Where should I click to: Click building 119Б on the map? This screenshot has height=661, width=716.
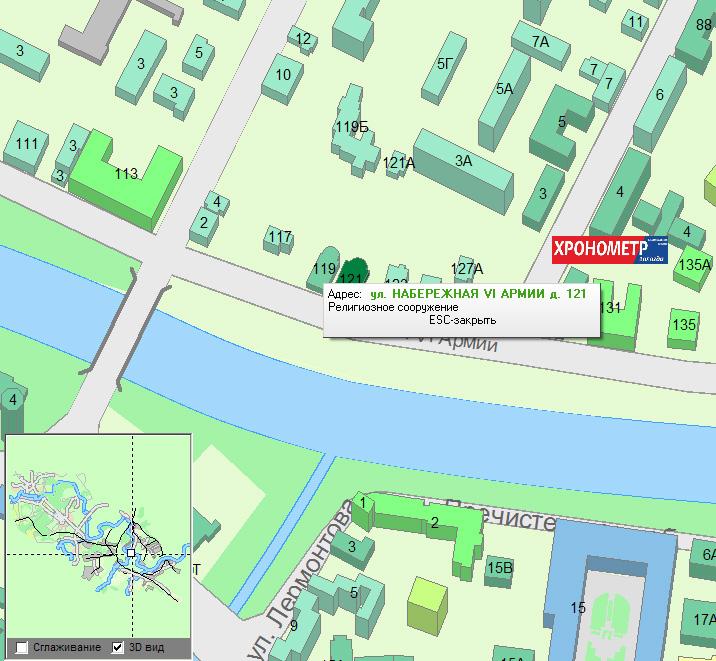pyautogui.click(x=352, y=127)
